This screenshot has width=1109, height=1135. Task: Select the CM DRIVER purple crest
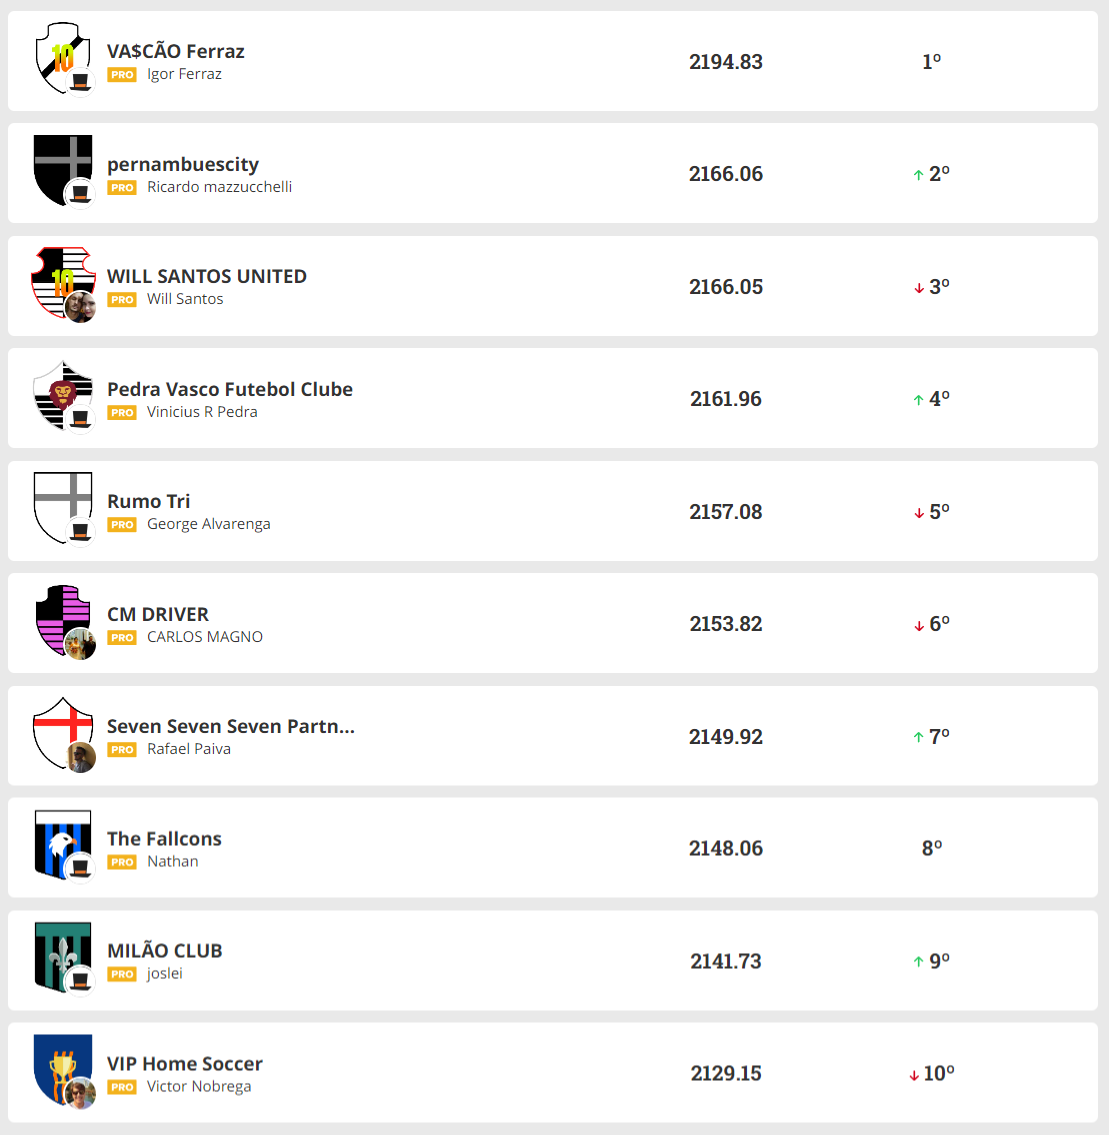click(62, 619)
